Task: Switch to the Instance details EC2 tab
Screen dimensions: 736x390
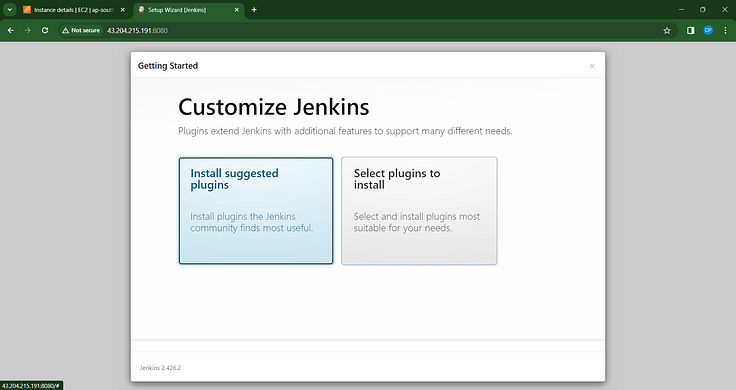Action: coord(75,10)
